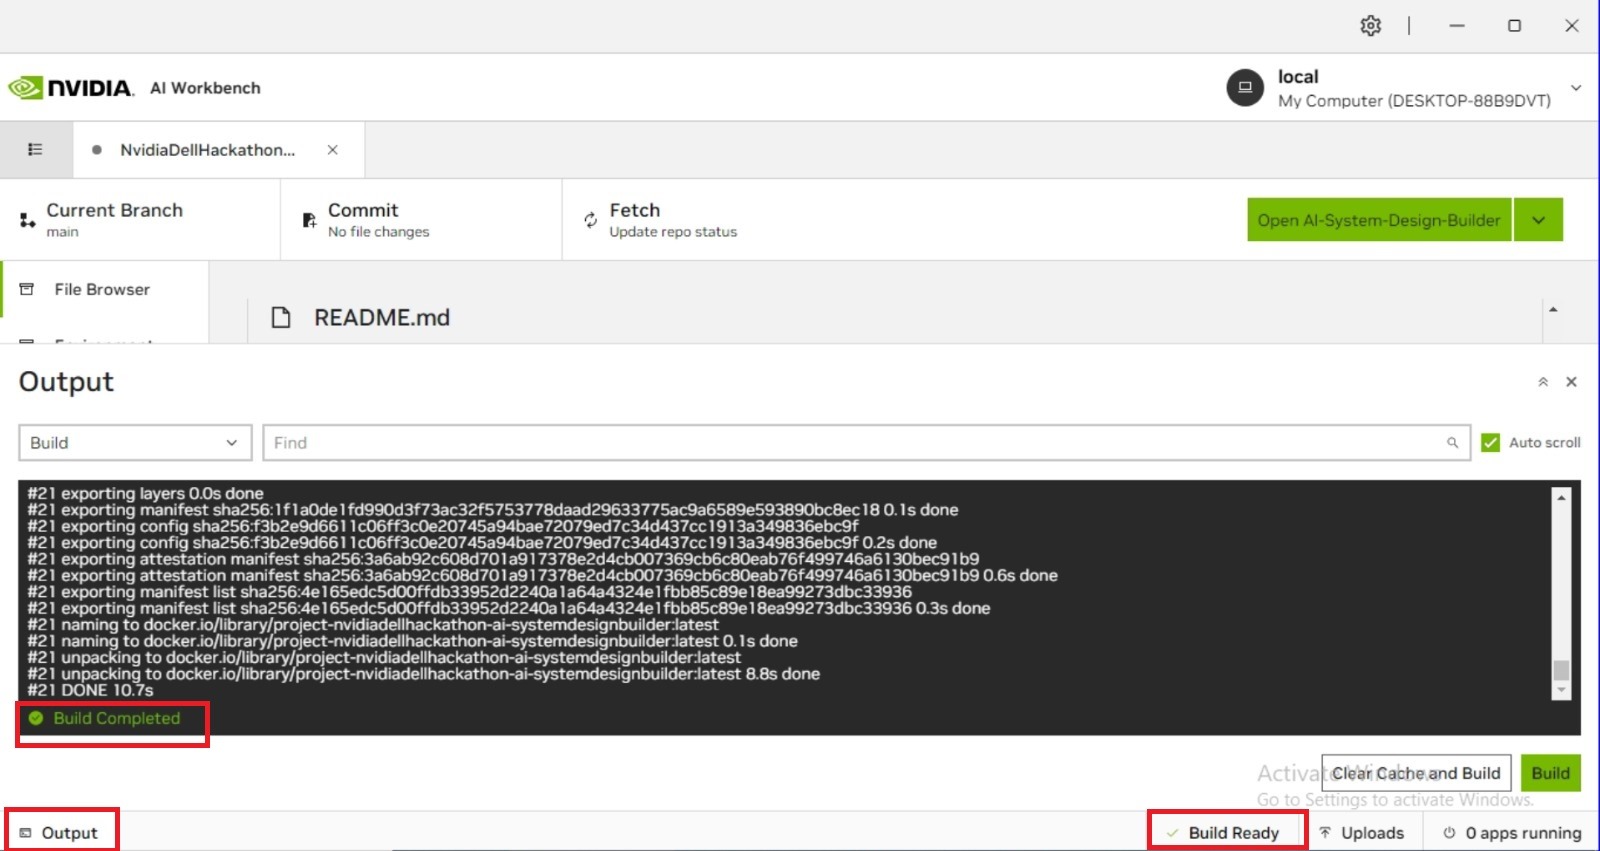Click the Output status bar icon
The width and height of the screenshot is (1600, 851).
pyautogui.click(x=26, y=833)
